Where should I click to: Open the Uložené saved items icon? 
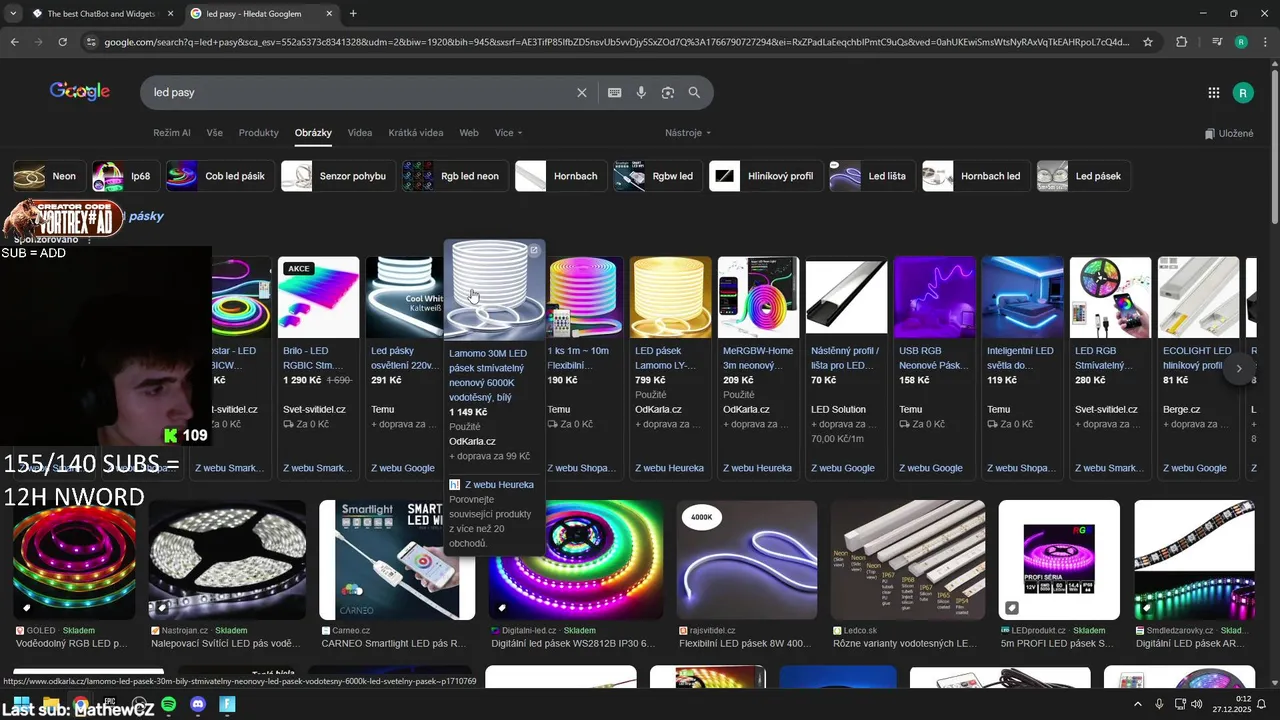coord(1229,133)
